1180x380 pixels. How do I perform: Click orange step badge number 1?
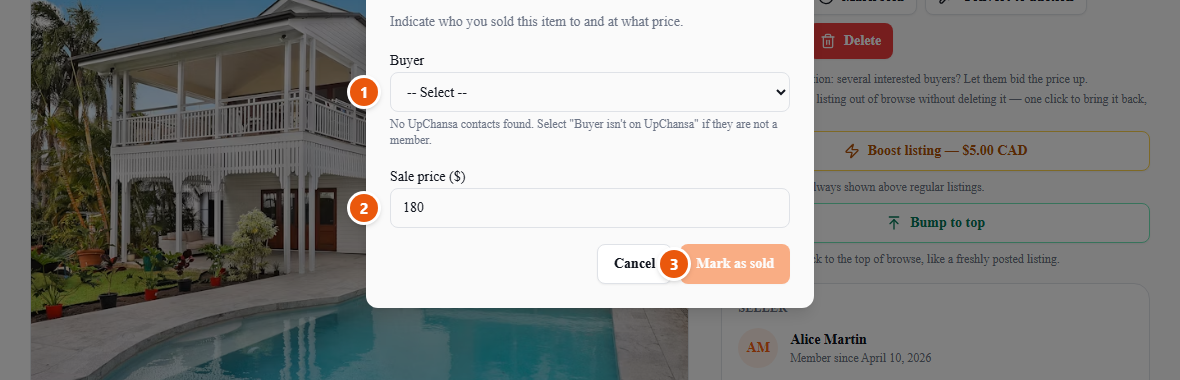[x=363, y=93]
